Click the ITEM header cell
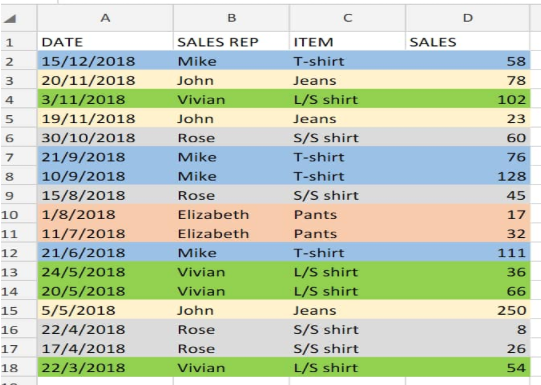 (x=347, y=42)
